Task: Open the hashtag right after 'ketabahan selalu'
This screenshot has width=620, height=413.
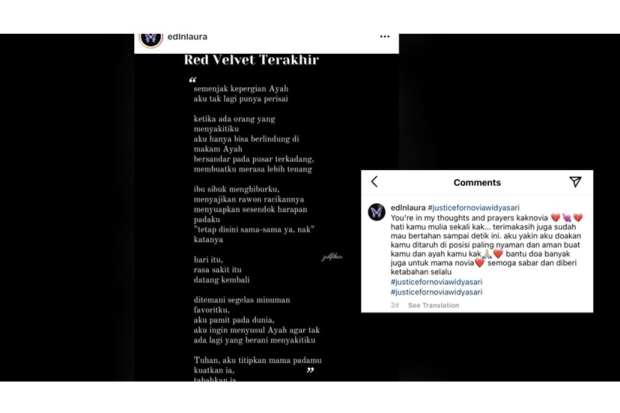Action: point(437,282)
